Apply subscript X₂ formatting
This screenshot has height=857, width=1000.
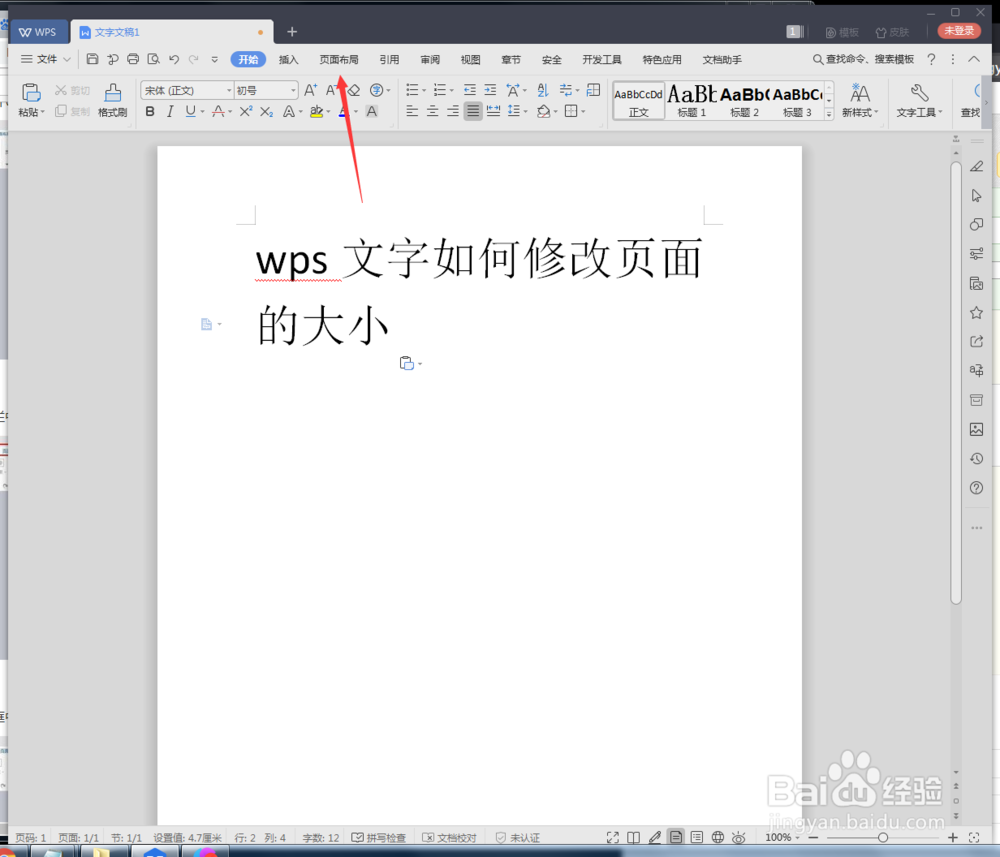click(x=267, y=112)
